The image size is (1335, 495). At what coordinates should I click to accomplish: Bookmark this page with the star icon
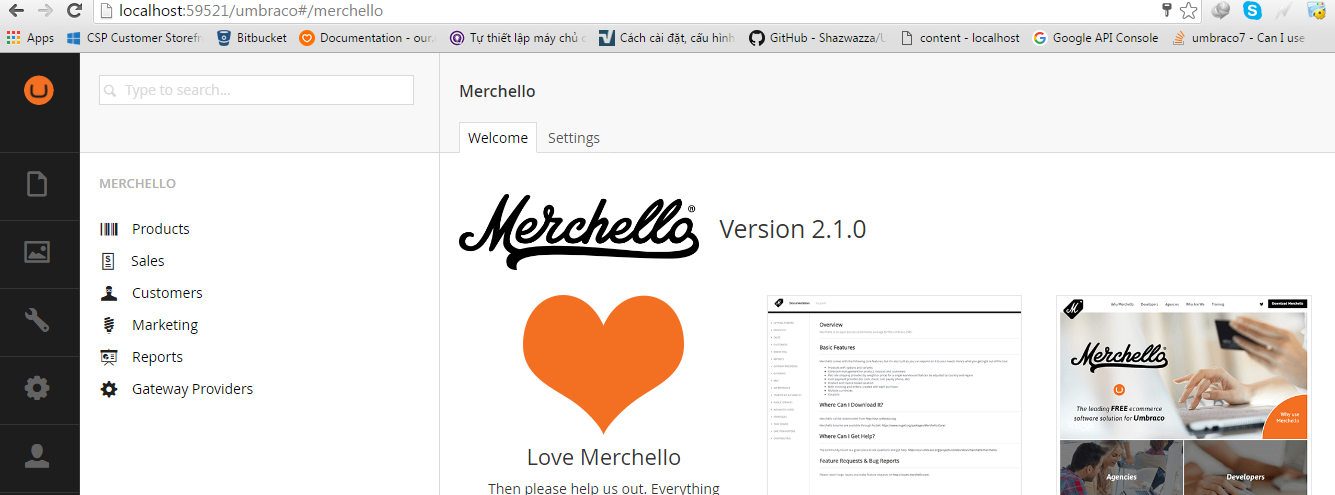coord(1188,11)
